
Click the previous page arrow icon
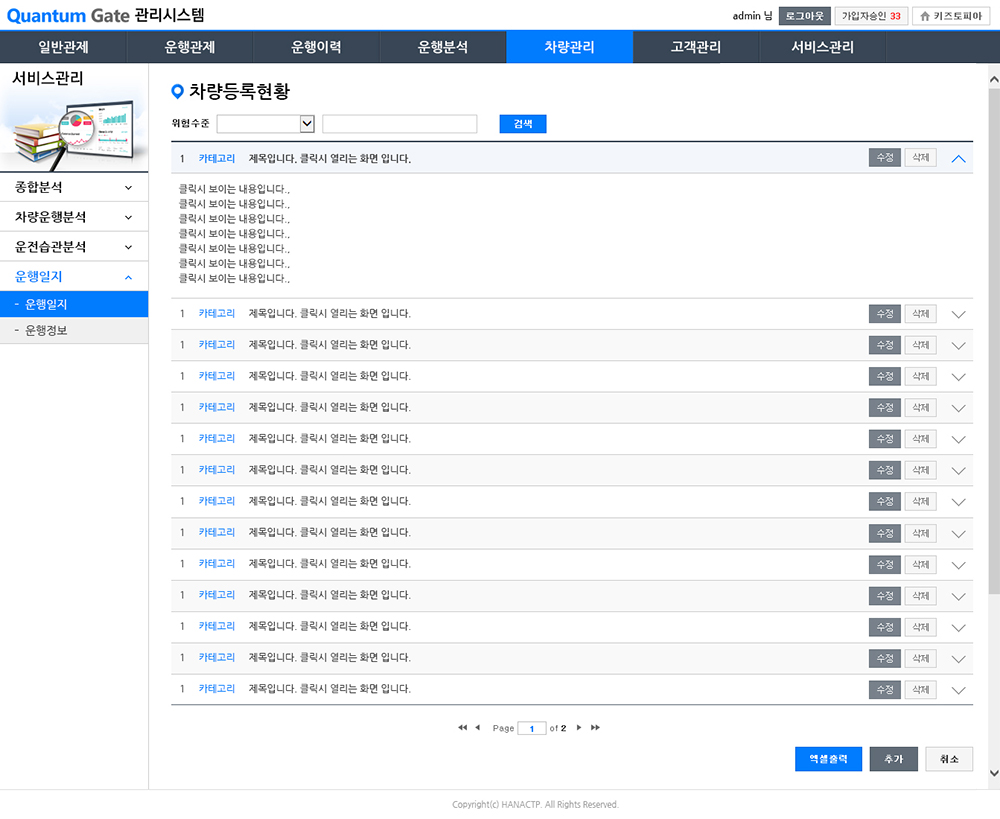[478, 728]
